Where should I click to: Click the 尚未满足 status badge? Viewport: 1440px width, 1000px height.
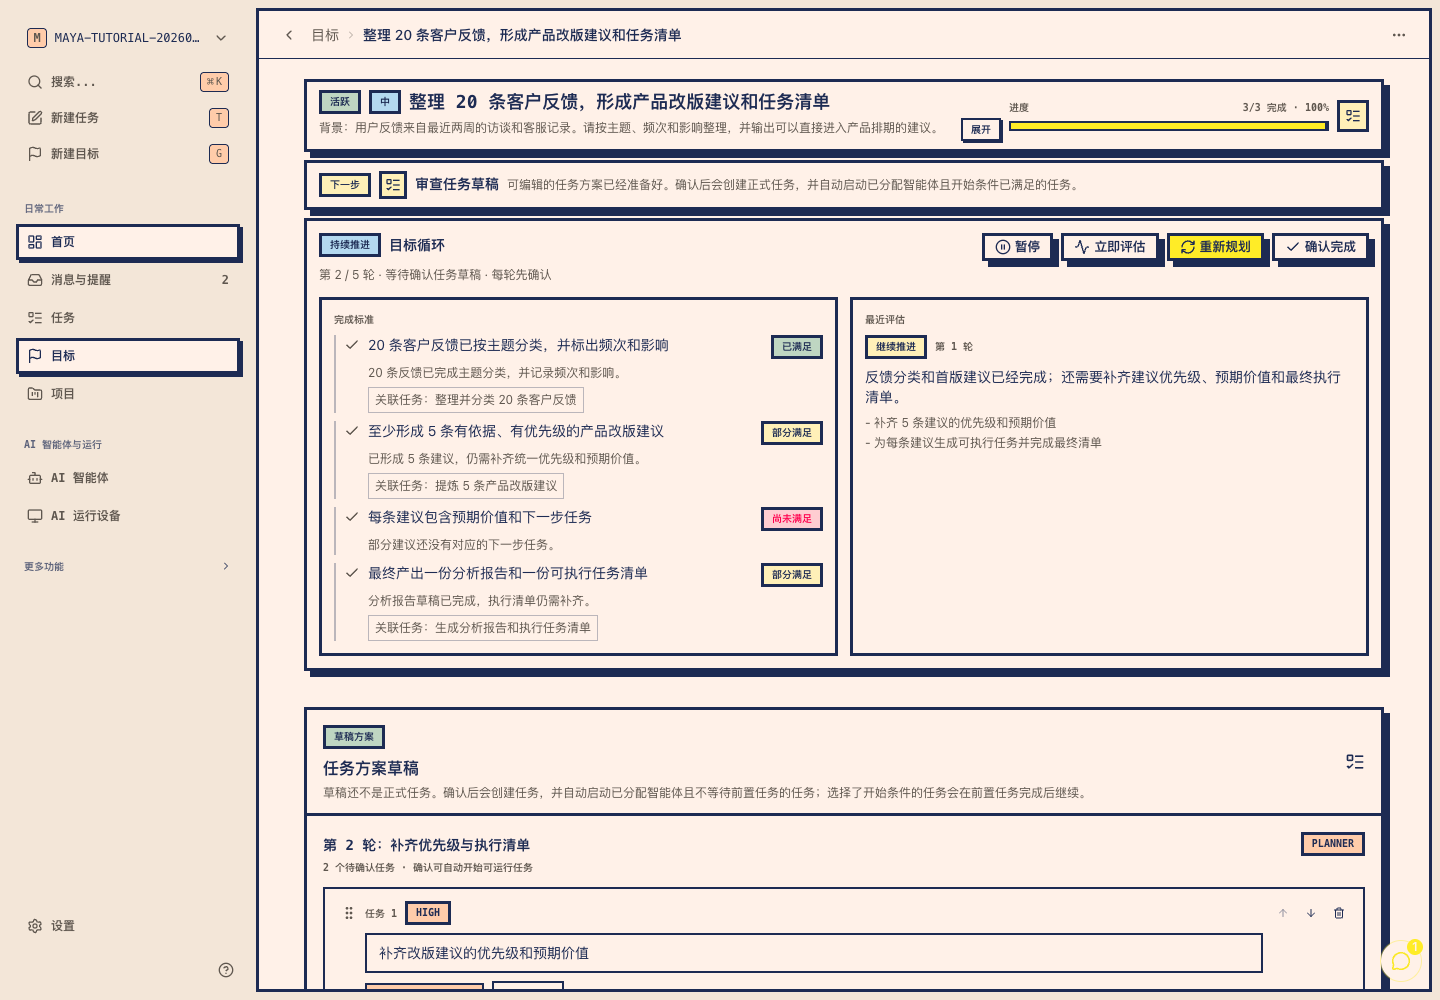tap(792, 519)
